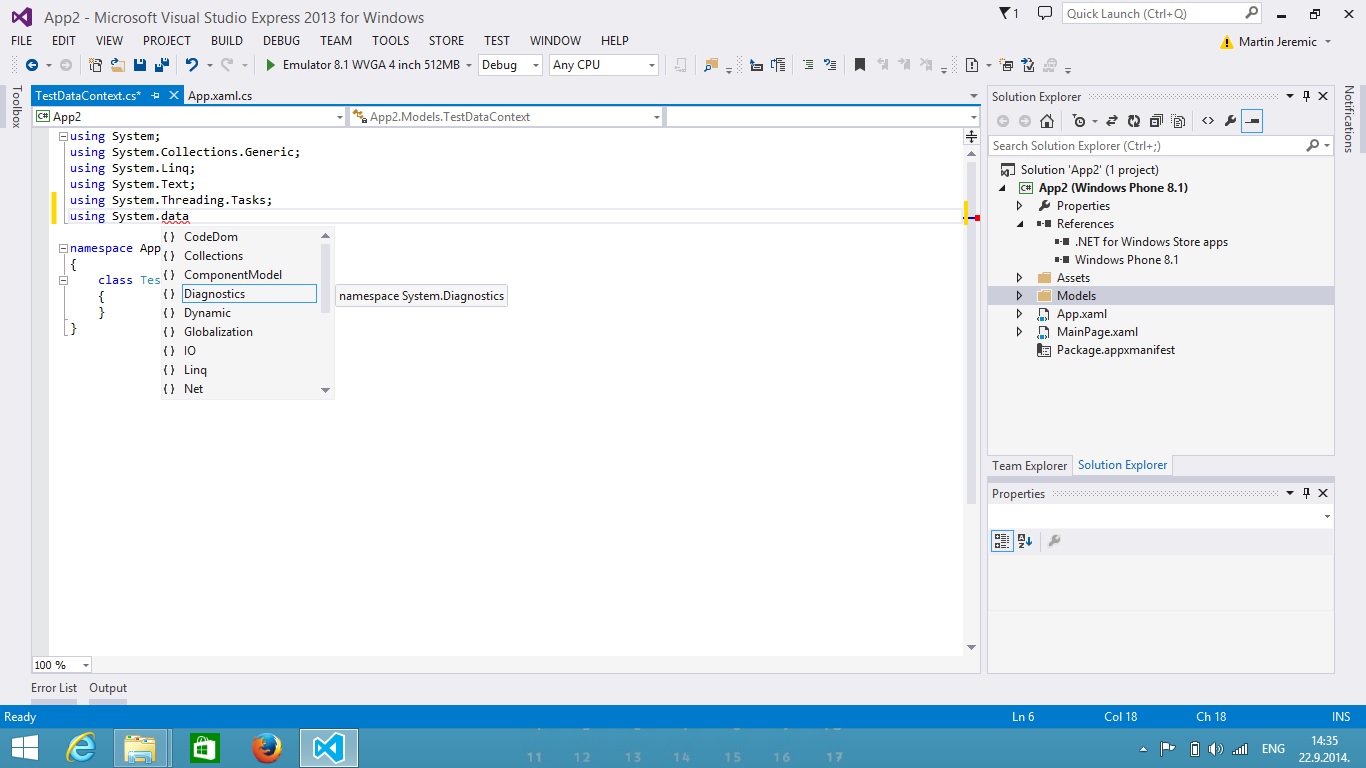1366x768 pixels.
Task: Refresh the Solution Explorer tree
Action: [1133, 121]
